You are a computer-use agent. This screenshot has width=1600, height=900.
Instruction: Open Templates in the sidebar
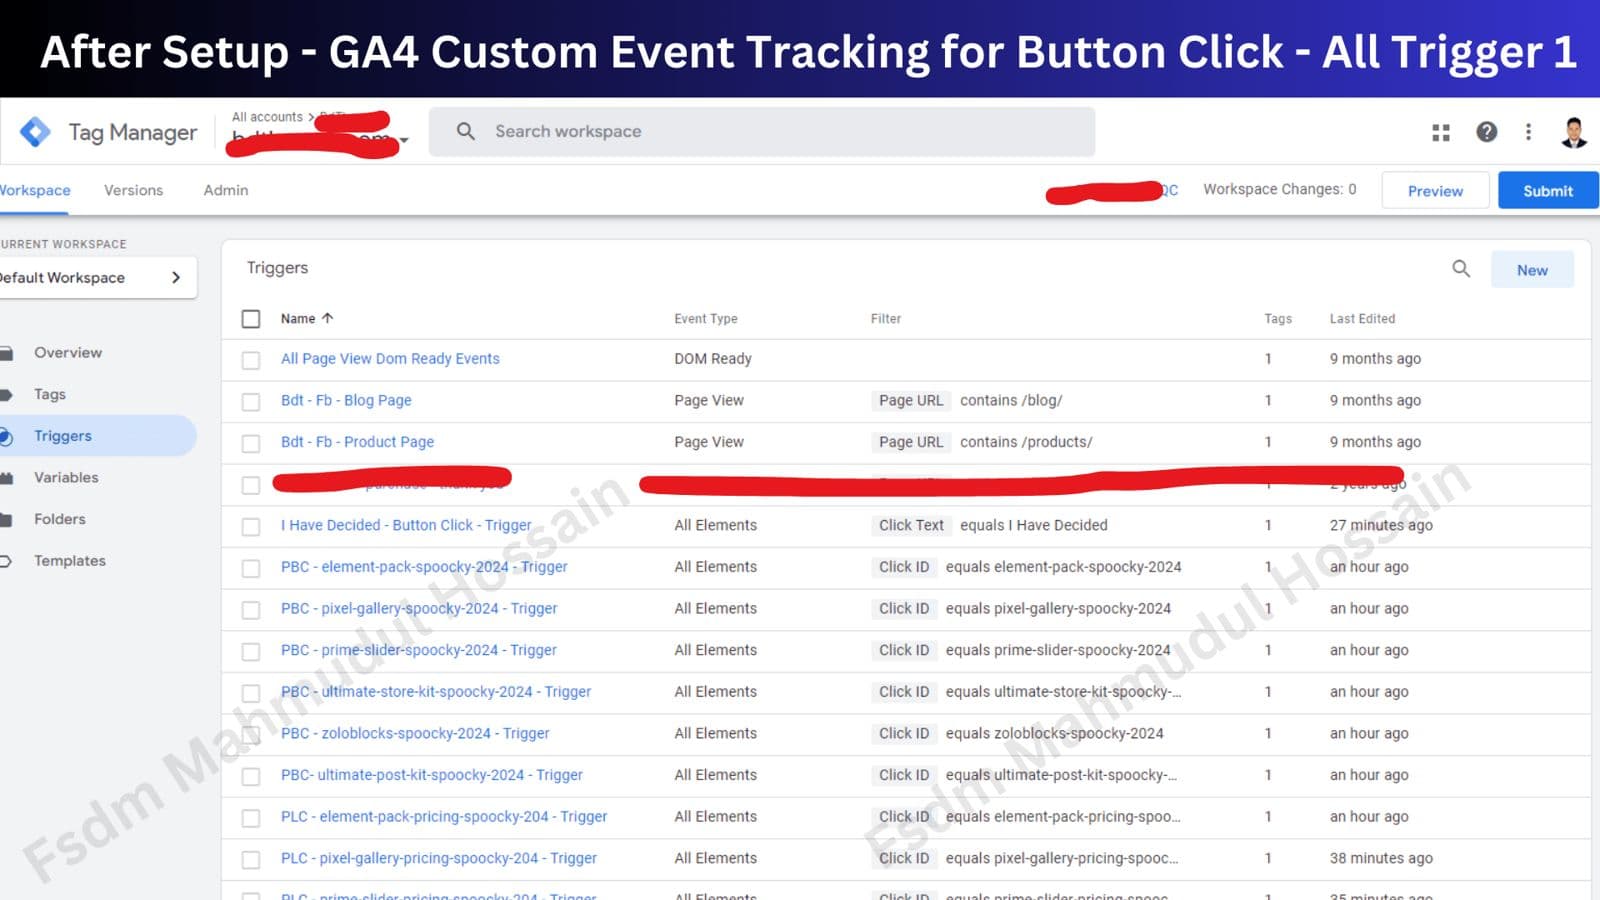(70, 561)
